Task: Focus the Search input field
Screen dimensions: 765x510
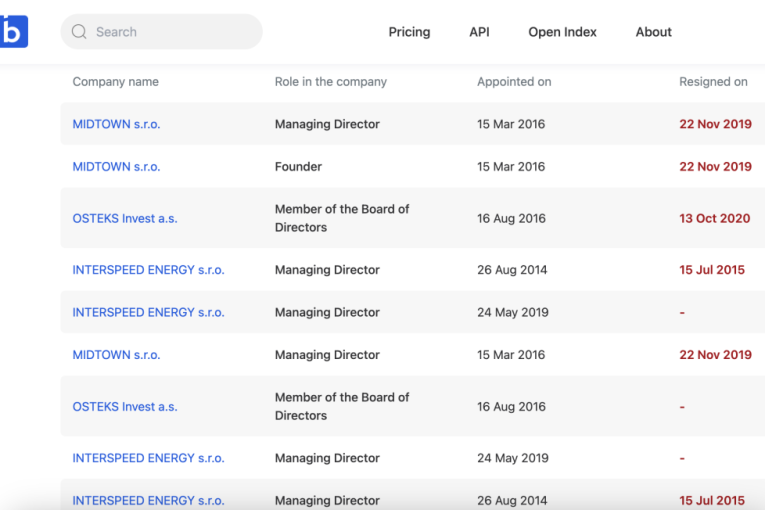Action: coord(170,32)
